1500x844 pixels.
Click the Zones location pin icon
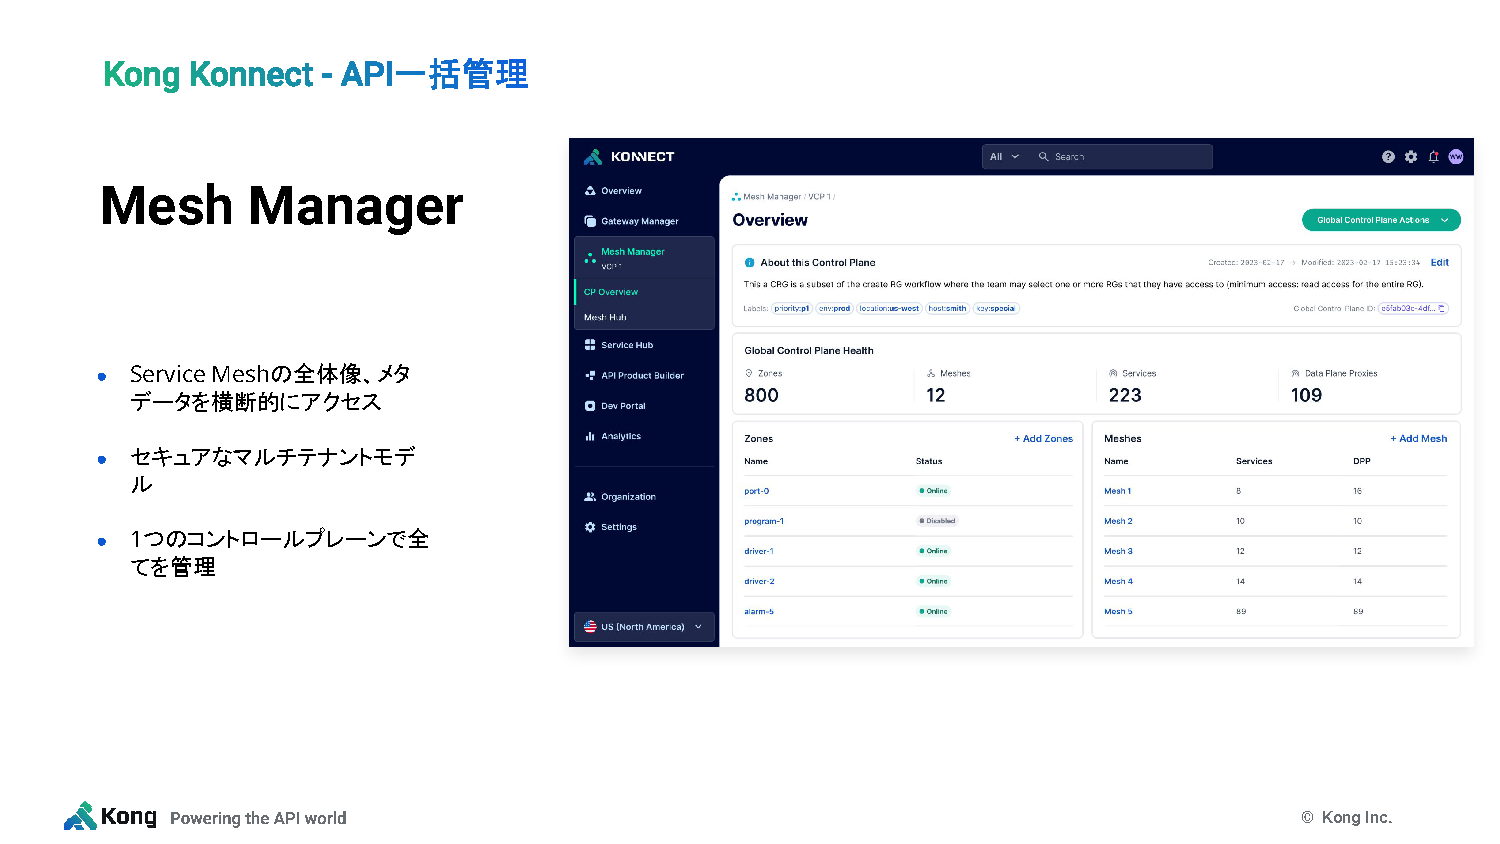(749, 373)
